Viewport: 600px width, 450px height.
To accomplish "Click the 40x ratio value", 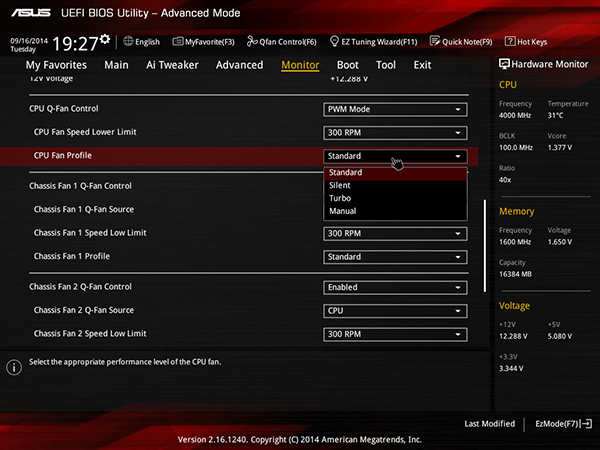I will click(505, 180).
